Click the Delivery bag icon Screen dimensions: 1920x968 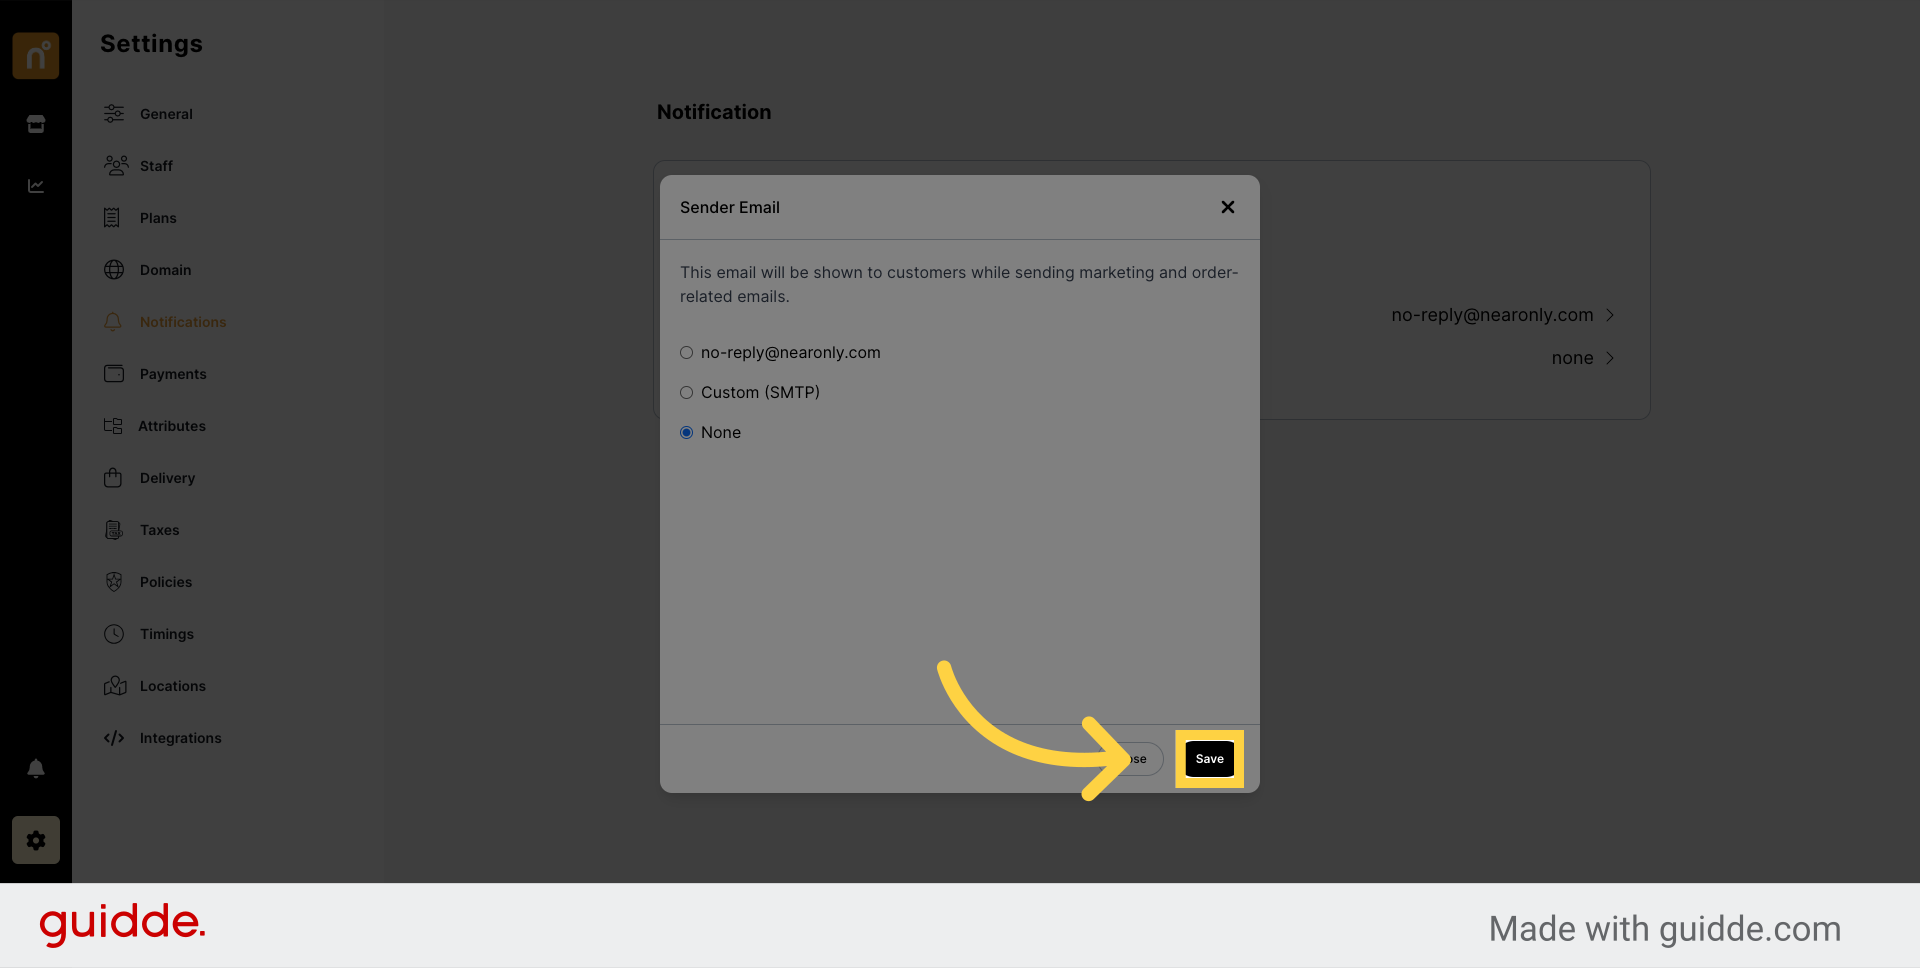(x=113, y=478)
